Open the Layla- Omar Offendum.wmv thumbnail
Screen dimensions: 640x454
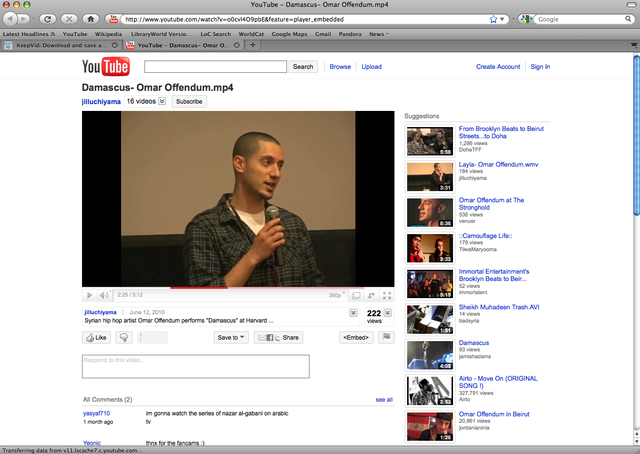tap(430, 177)
